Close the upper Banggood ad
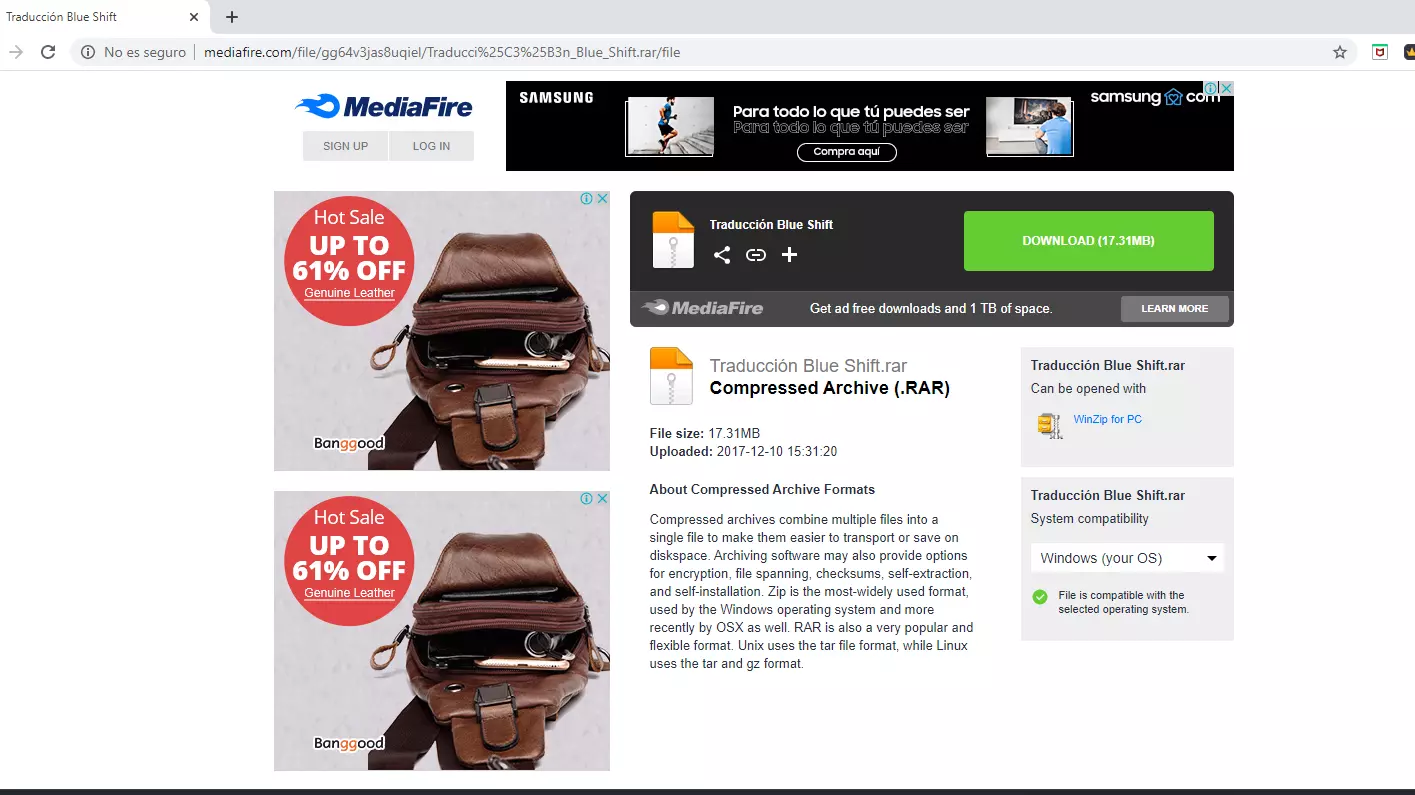The height and width of the screenshot is (795, 1415). [603, 198]
